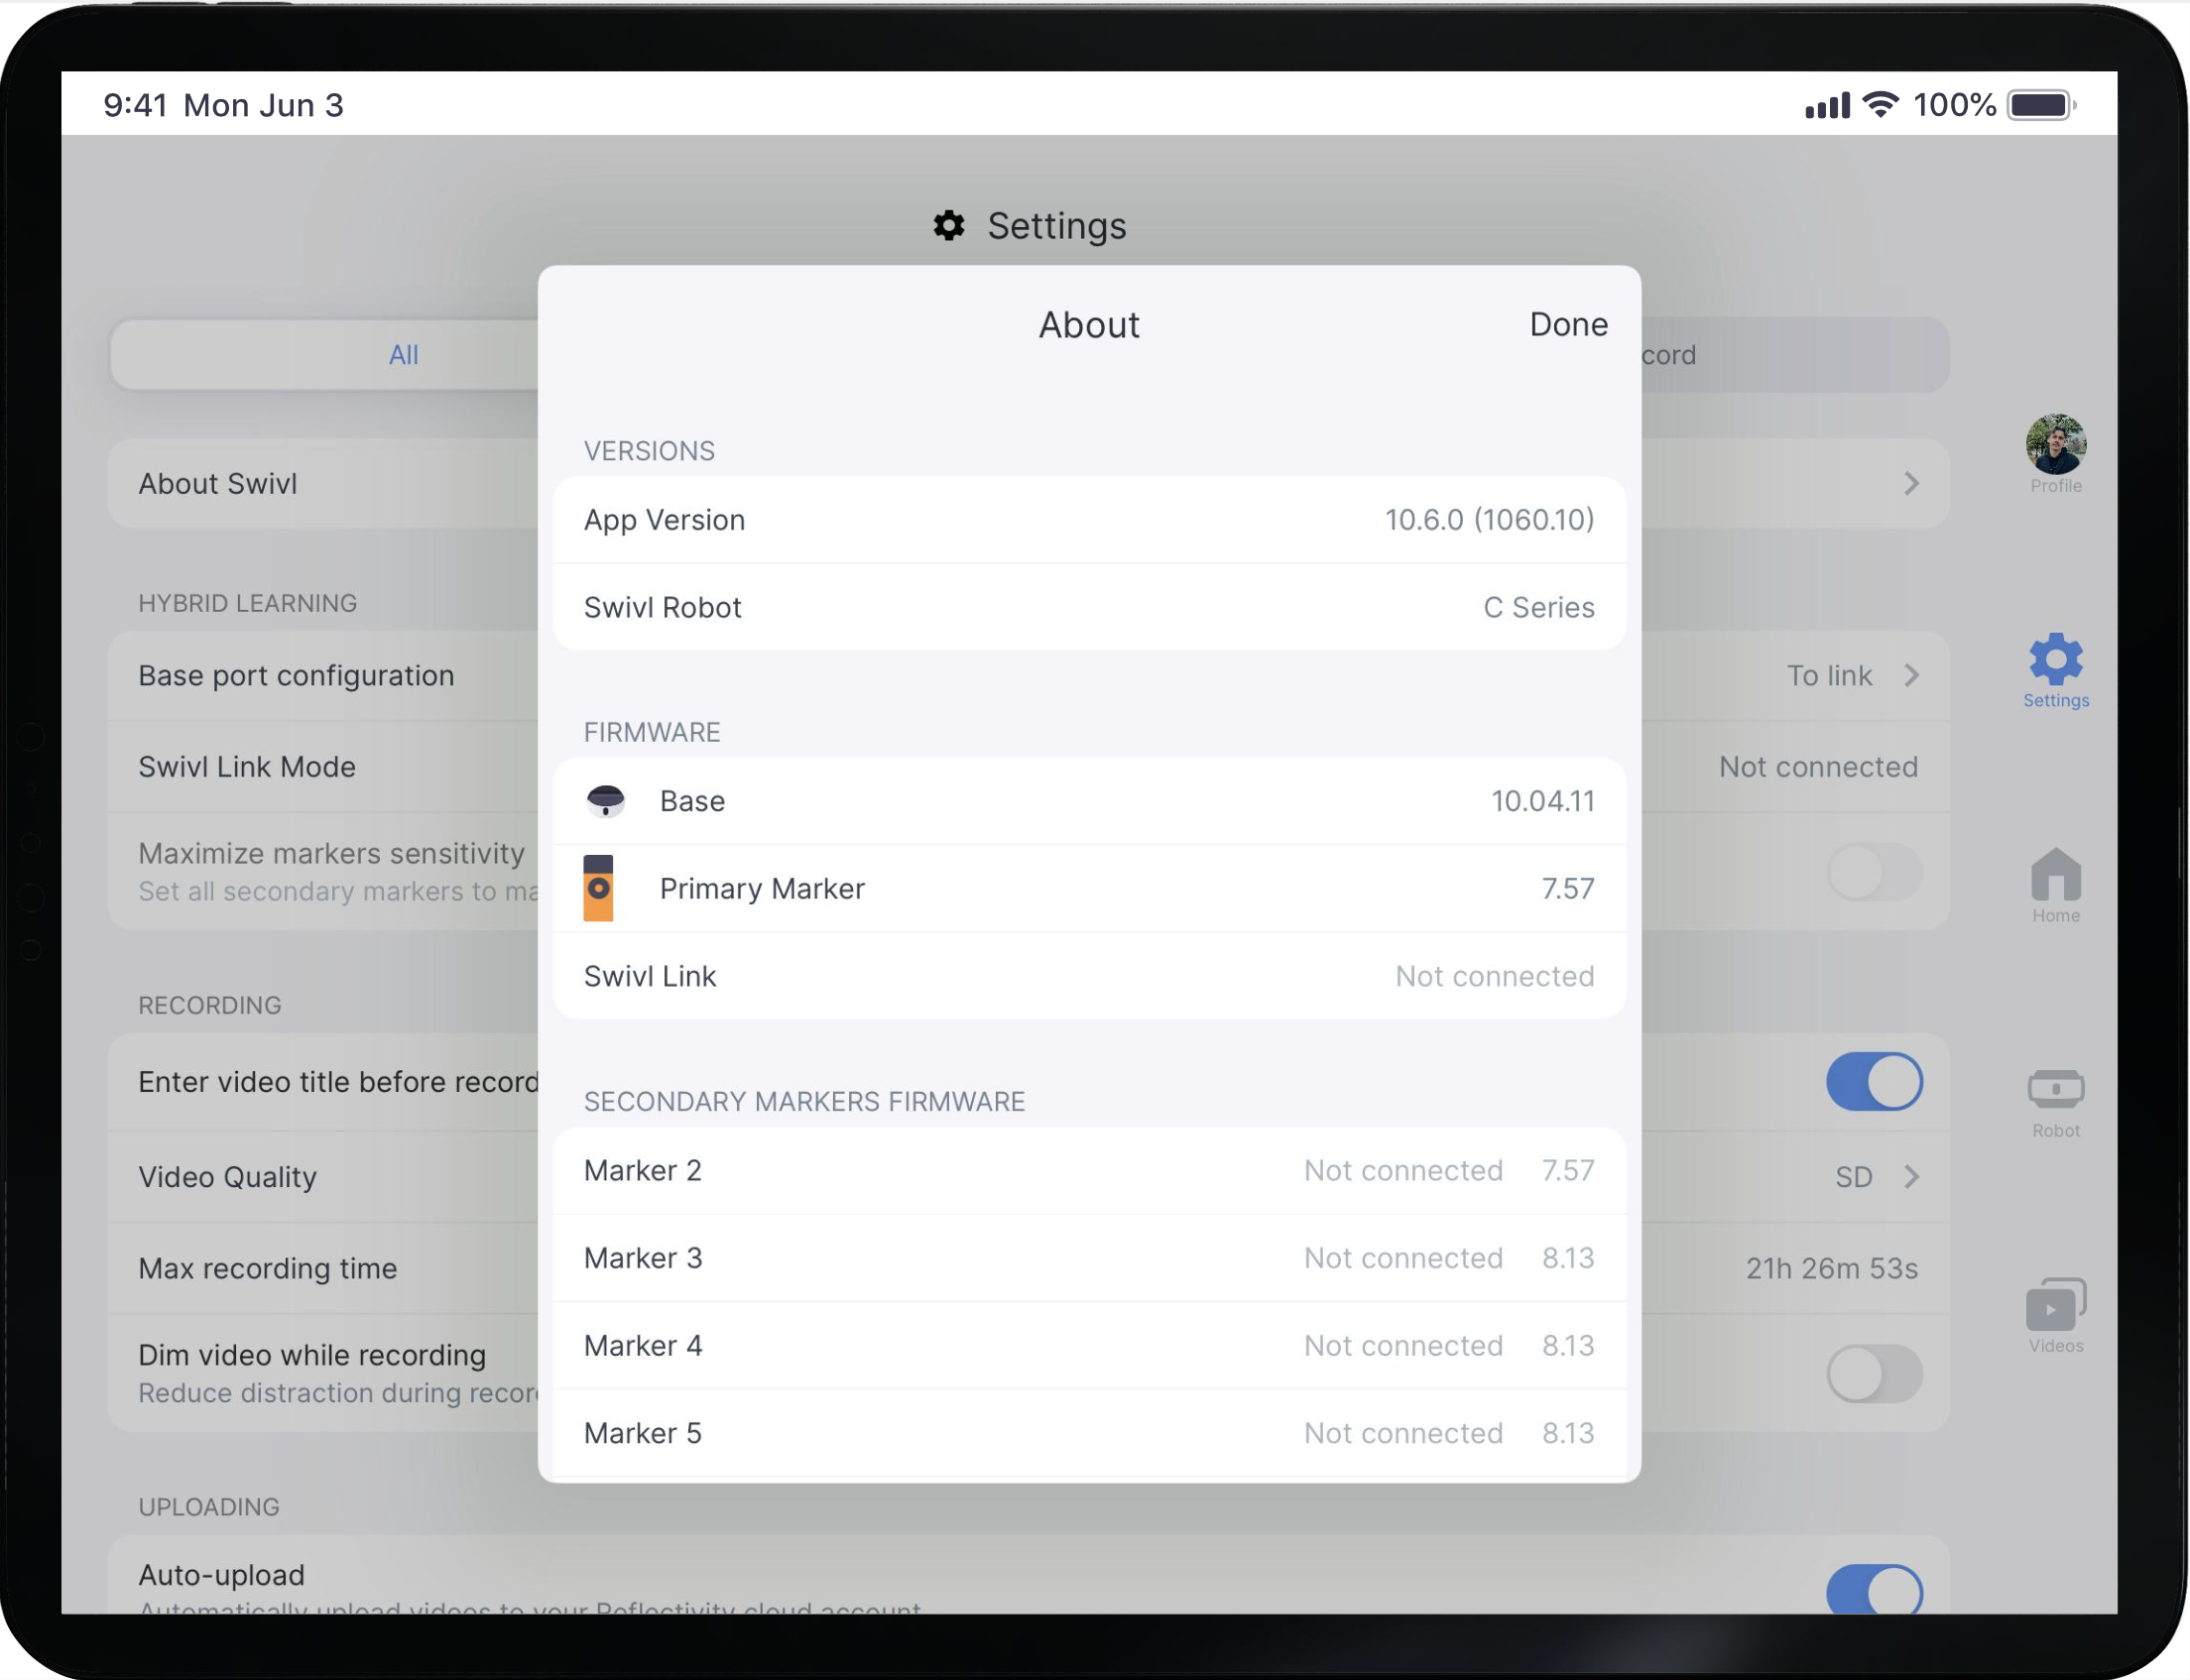Open Base port configuration chevron
2190x1680 pixels.
1911,676
